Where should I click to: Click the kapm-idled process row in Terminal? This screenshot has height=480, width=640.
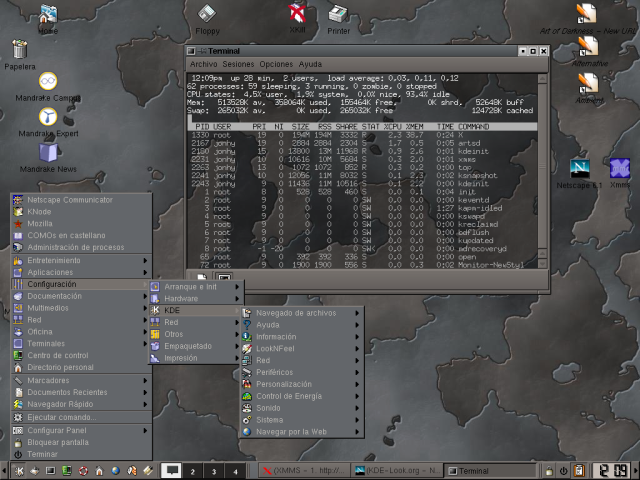coord(362,208)
